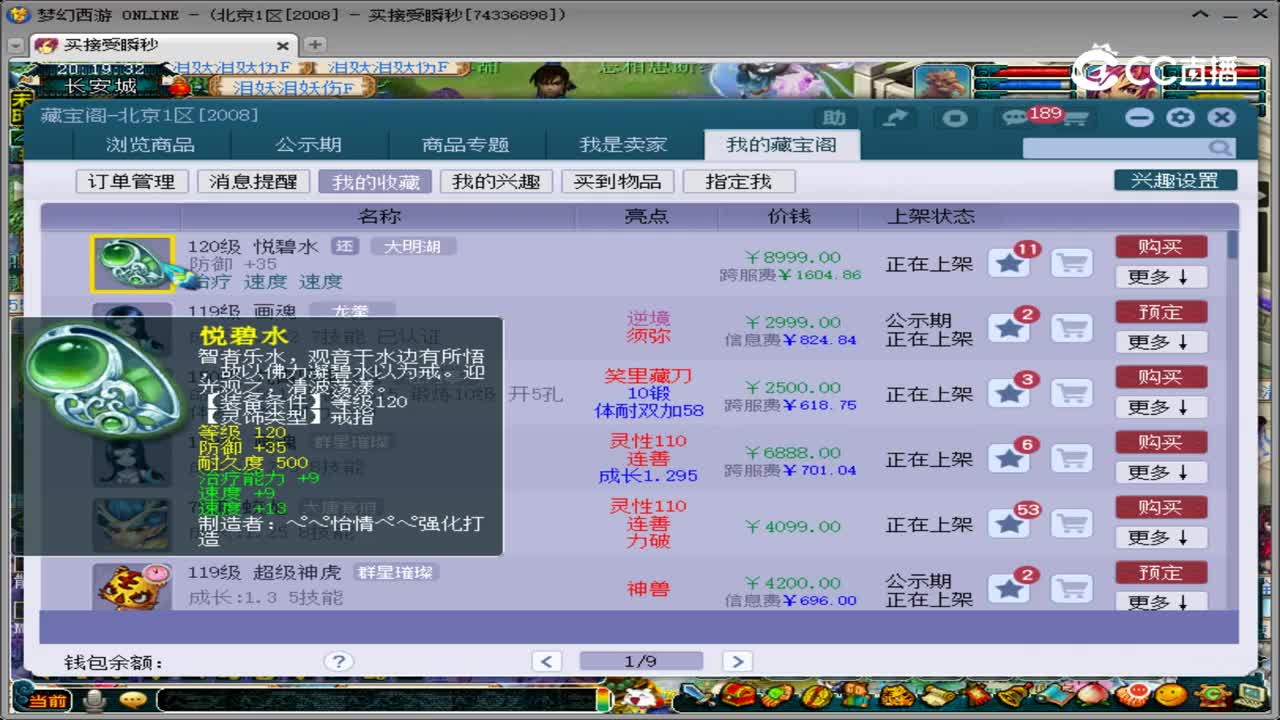Click the 悦碧水 green ring thumbnail
The image size is (1280, 720).
tap(133, 264)
